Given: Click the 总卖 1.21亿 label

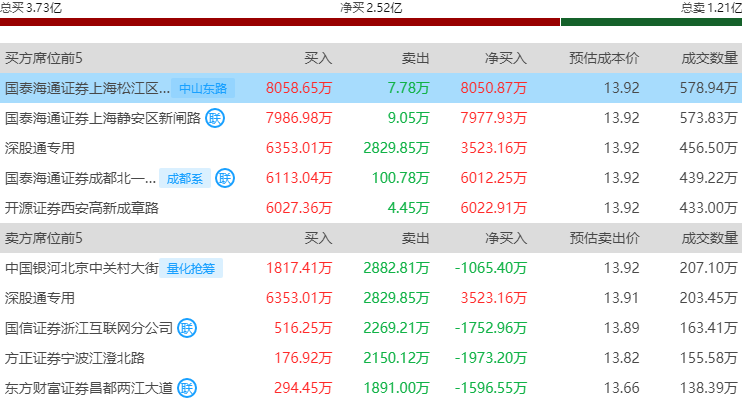Looking at the screenshot, I should pos(711,8).
